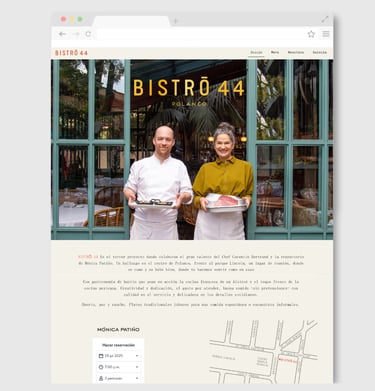Click the browser back arrow
Viewport: 375px width, 391px height.
click(x=62, y=34)
